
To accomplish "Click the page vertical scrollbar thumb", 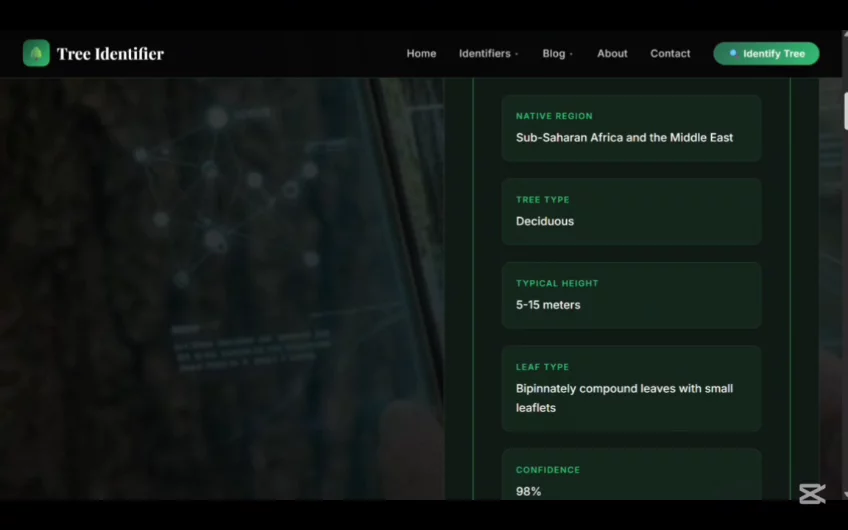I will 845,111.
